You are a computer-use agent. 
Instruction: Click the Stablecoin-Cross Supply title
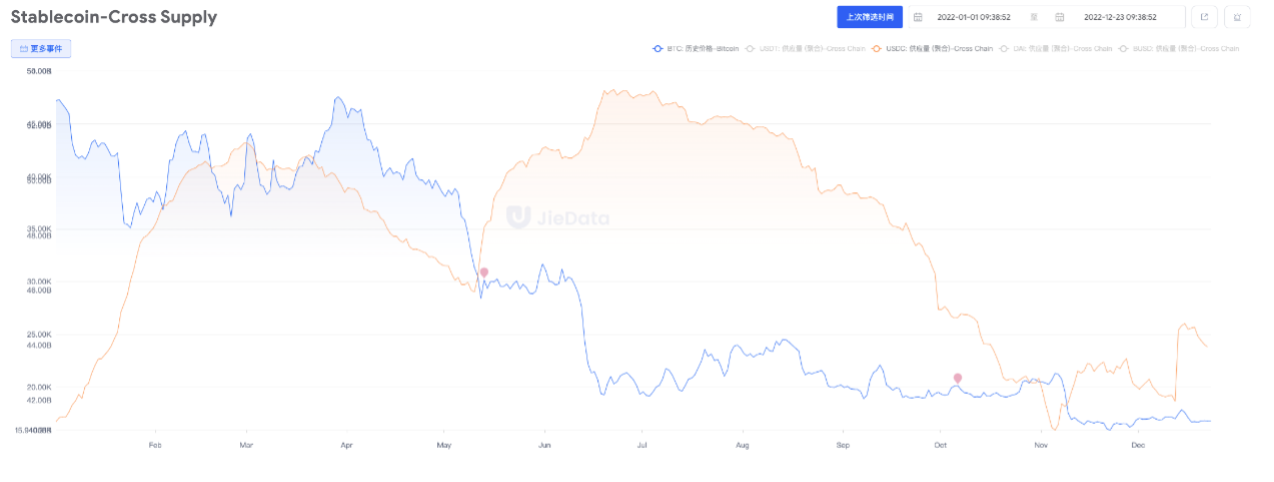point(113,17)
